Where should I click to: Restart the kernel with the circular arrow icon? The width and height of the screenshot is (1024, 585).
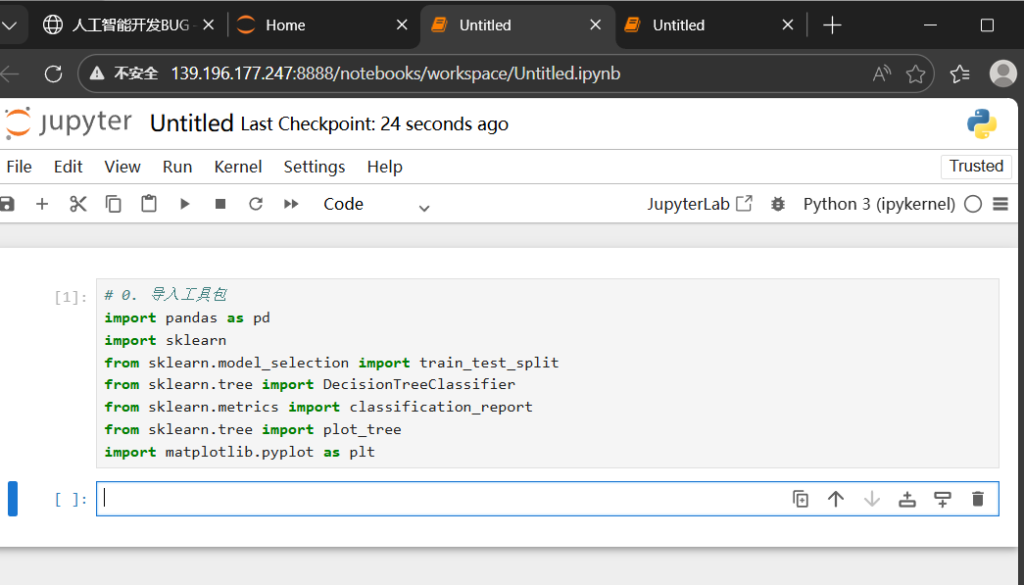[x=256, y=204]
